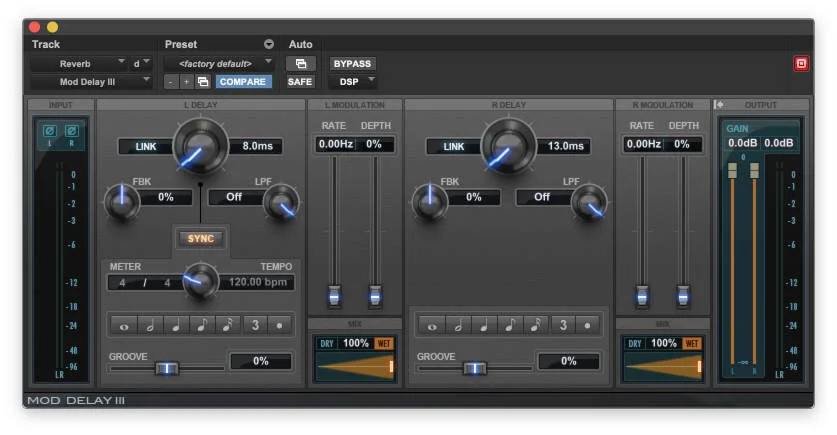This screenshot has width=837, height=435.
Task: Toggle the L Delay LINK button
Action: tap(146, 146)
